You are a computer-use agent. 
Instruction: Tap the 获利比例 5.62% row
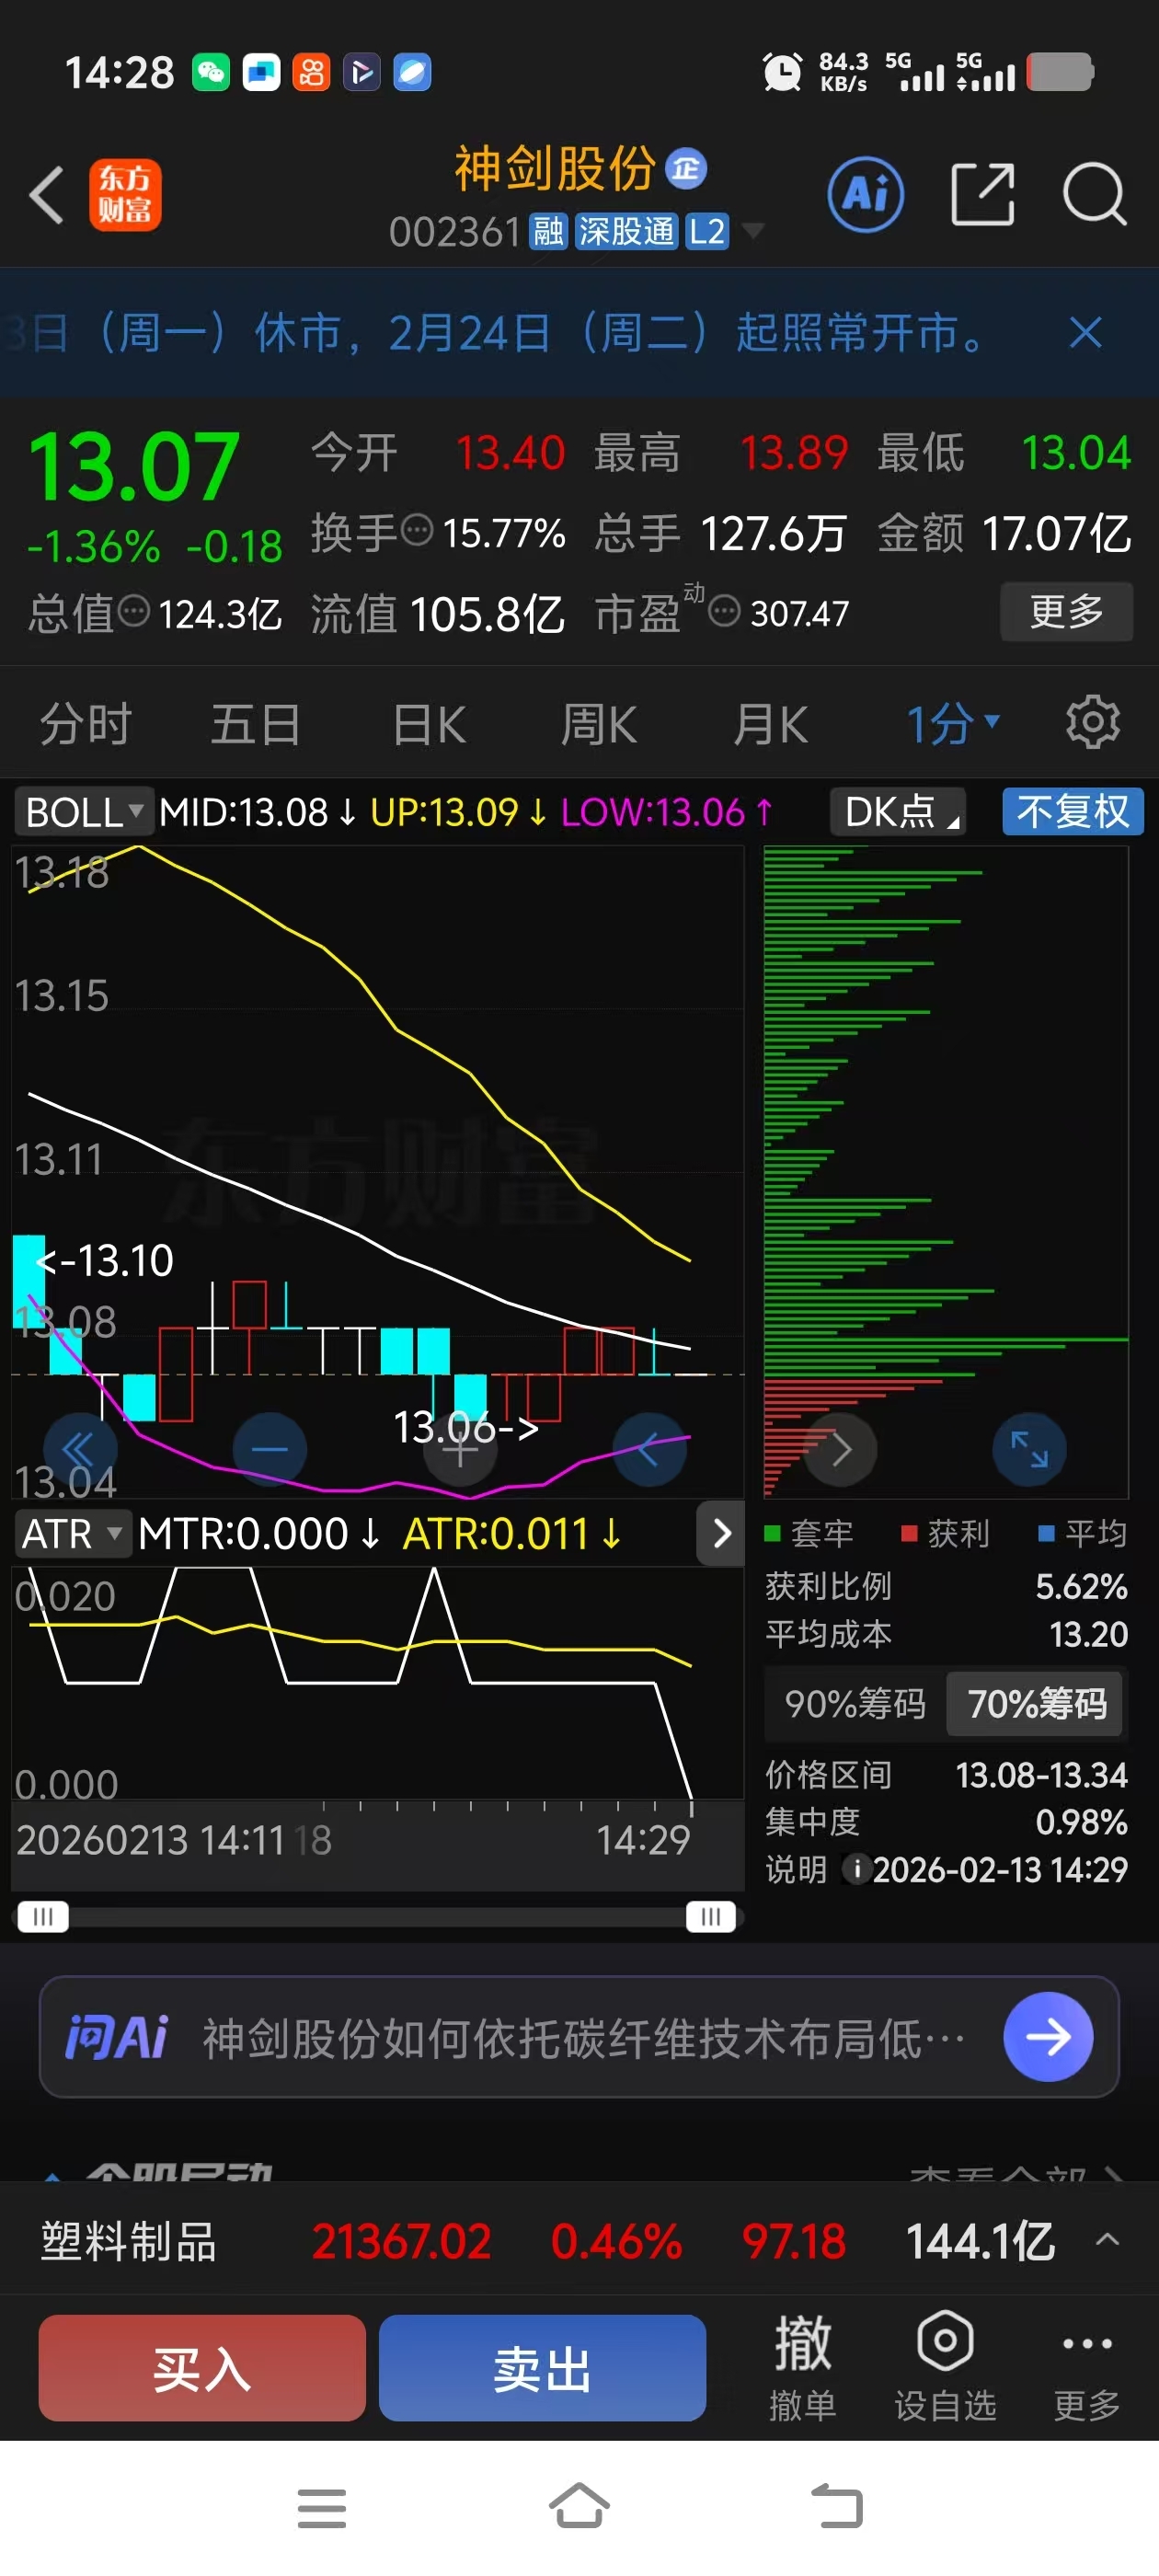pyautogui.click(x=946, y=1586)
